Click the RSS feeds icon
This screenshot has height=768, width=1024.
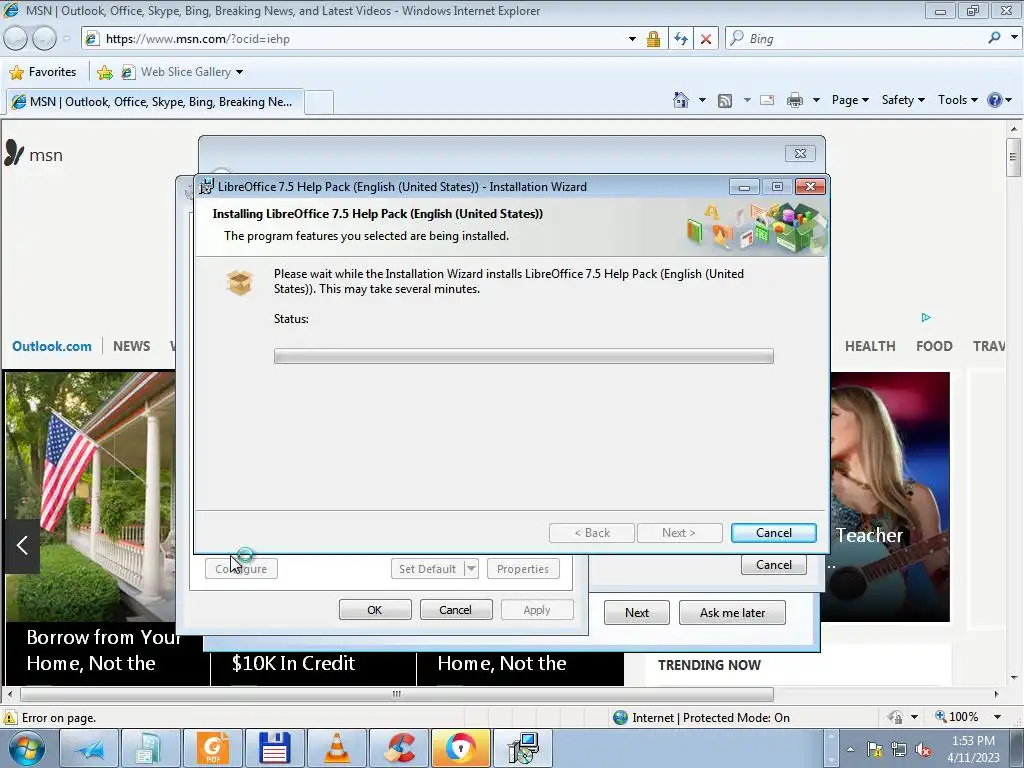click(725, 101)
